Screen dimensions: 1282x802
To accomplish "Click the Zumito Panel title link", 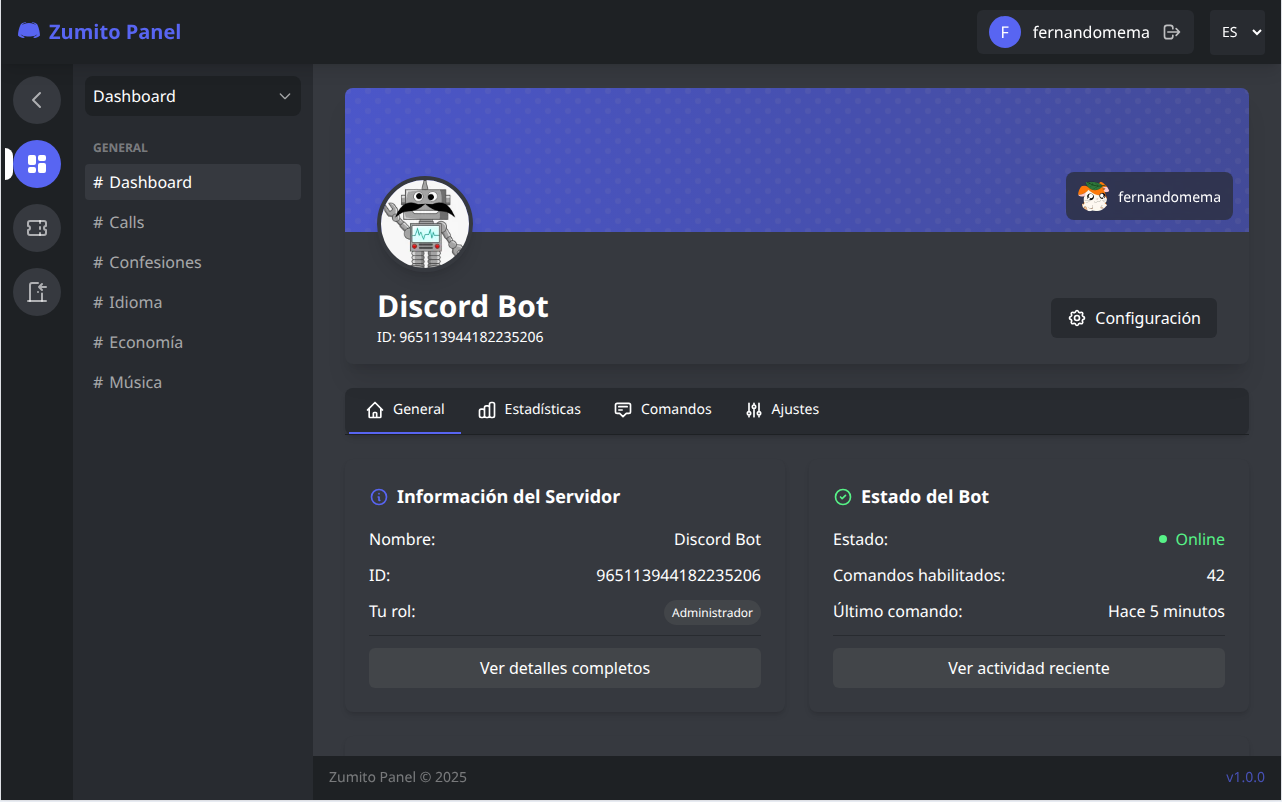I will click(115, 32).
